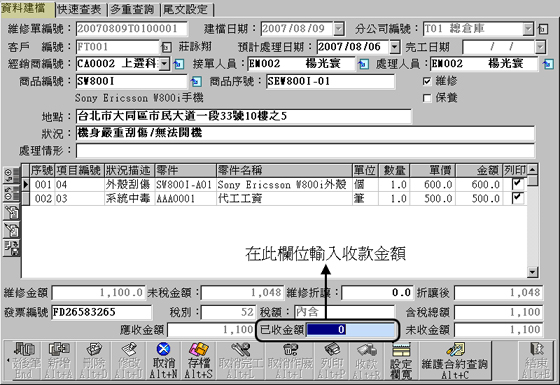560x385 pixels.
Task: Expand the 預計處理日期 date dropdown
Action: click(394, 47)
